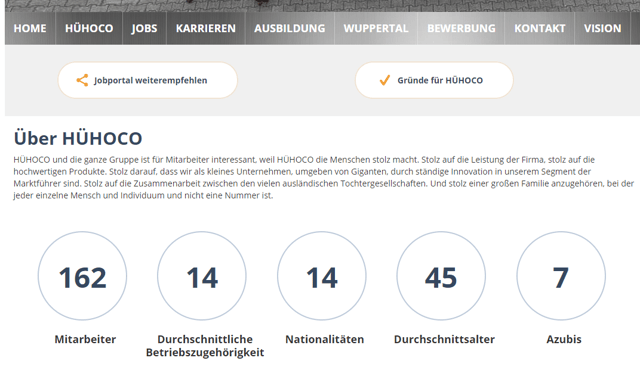Go to the KONTAKT page

pos(540,28)
